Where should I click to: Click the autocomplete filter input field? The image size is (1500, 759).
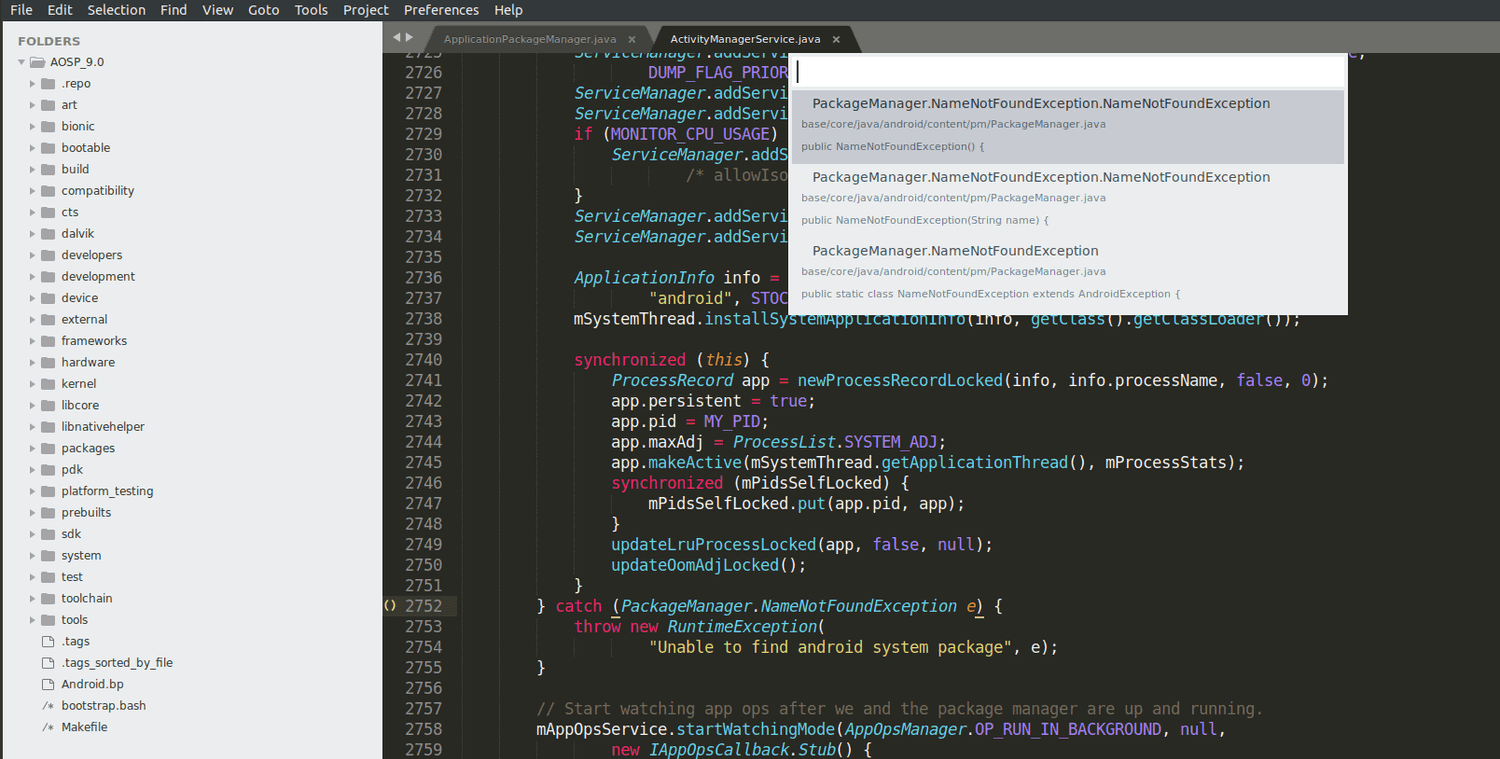[1067, 70]
